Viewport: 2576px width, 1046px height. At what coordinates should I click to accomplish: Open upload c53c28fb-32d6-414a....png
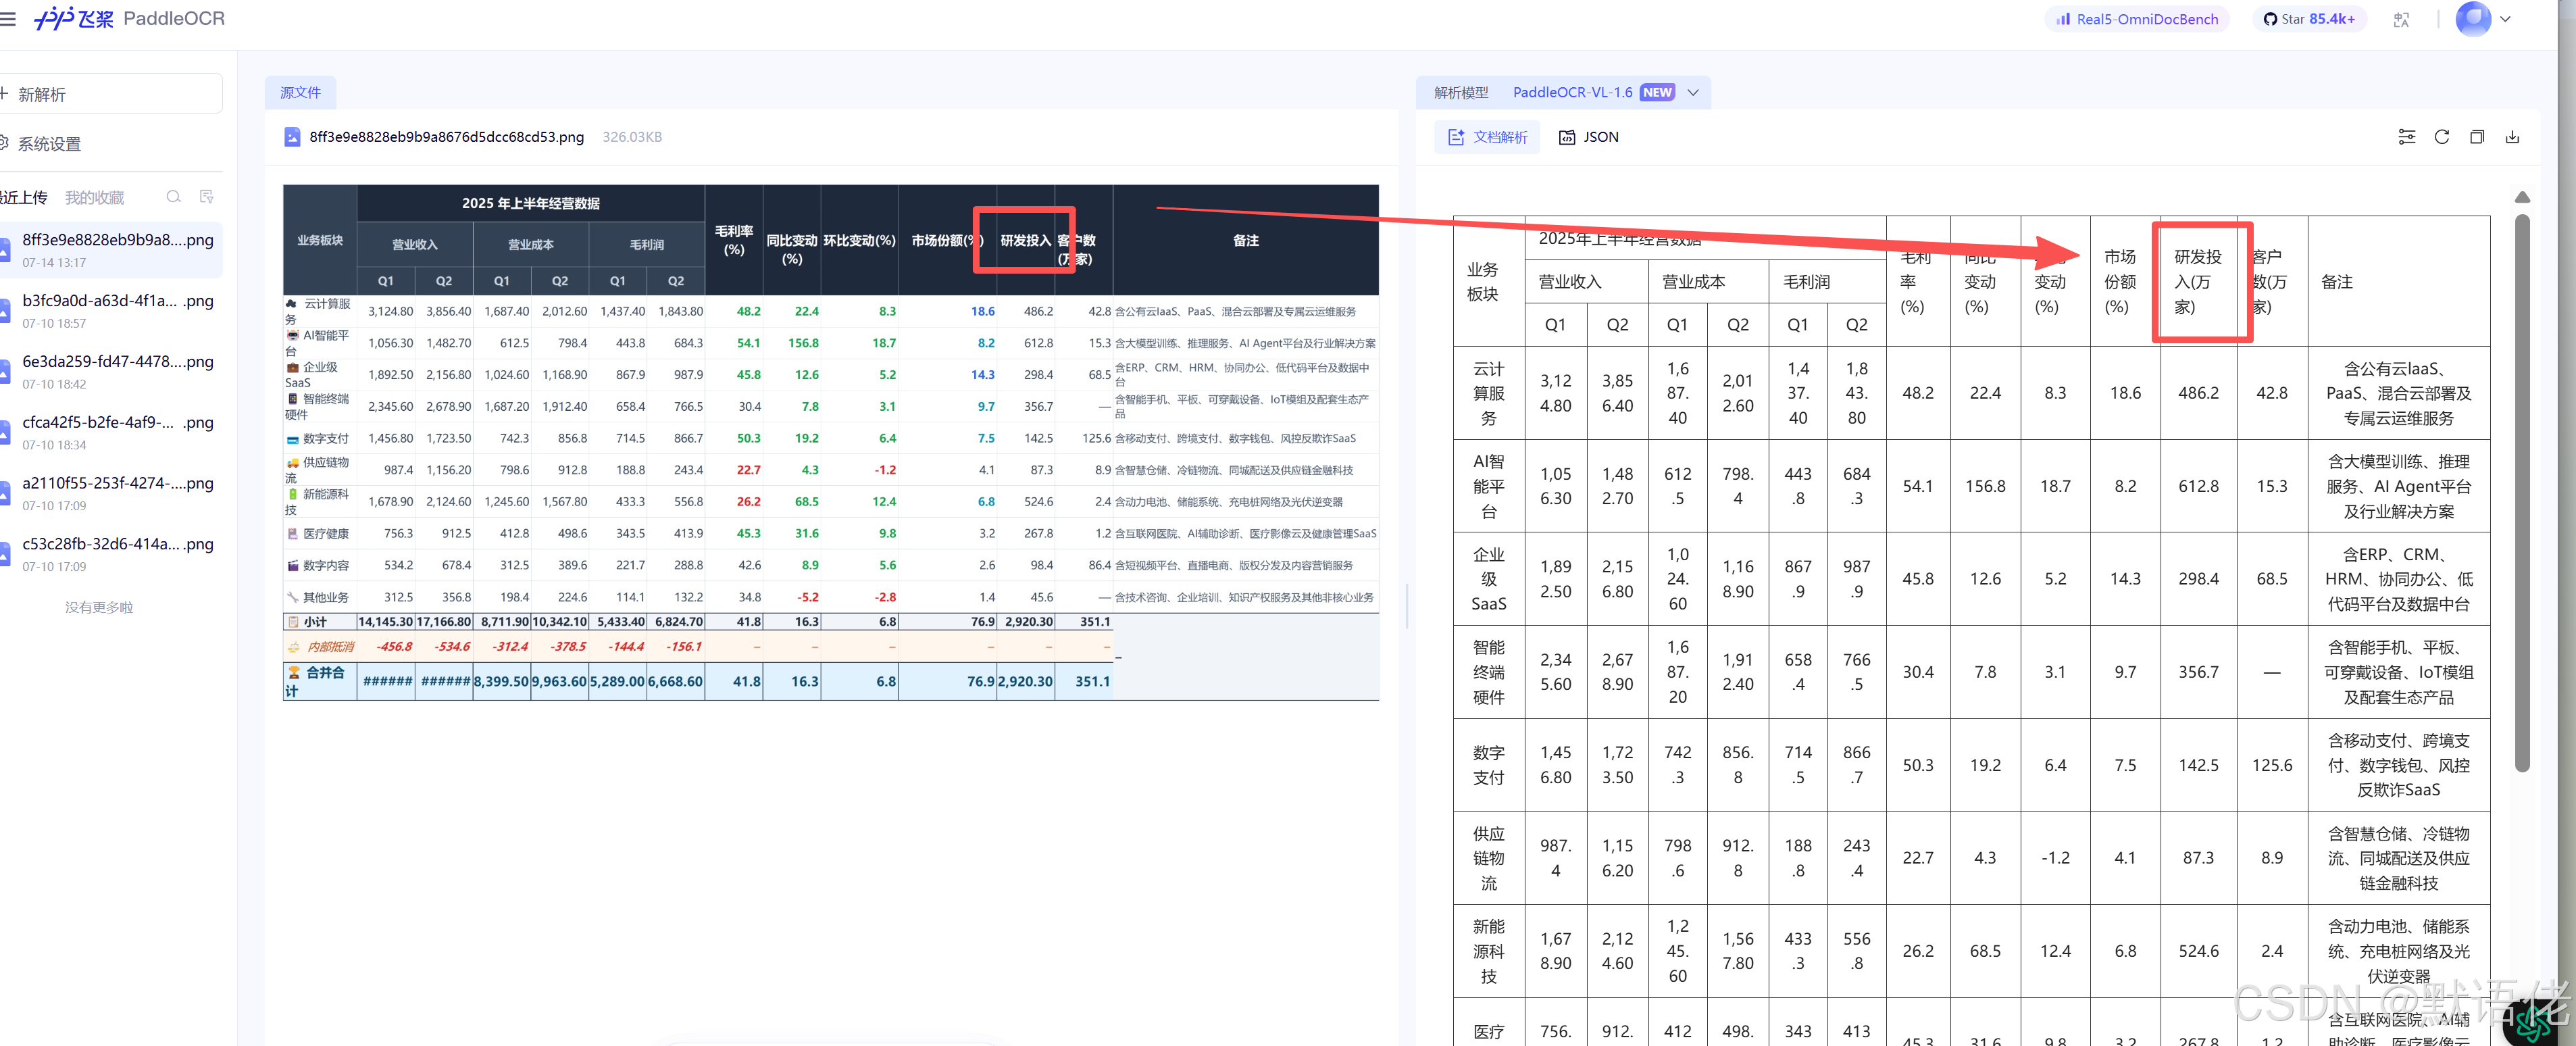click(110, 554)
